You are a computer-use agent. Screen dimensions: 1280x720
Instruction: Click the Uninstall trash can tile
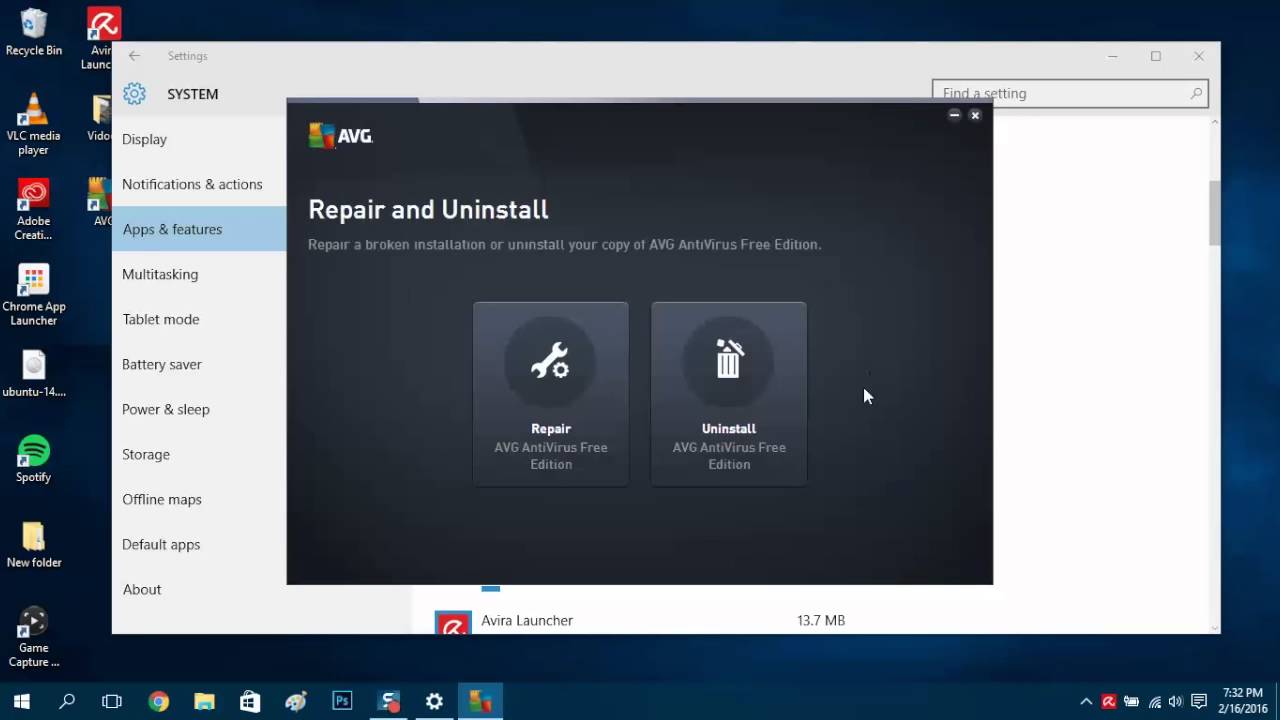click(x=729, y=394)
